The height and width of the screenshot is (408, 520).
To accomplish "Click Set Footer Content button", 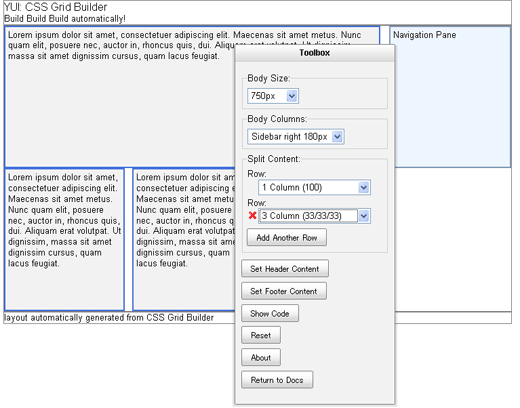I will (x=284, y=291).
